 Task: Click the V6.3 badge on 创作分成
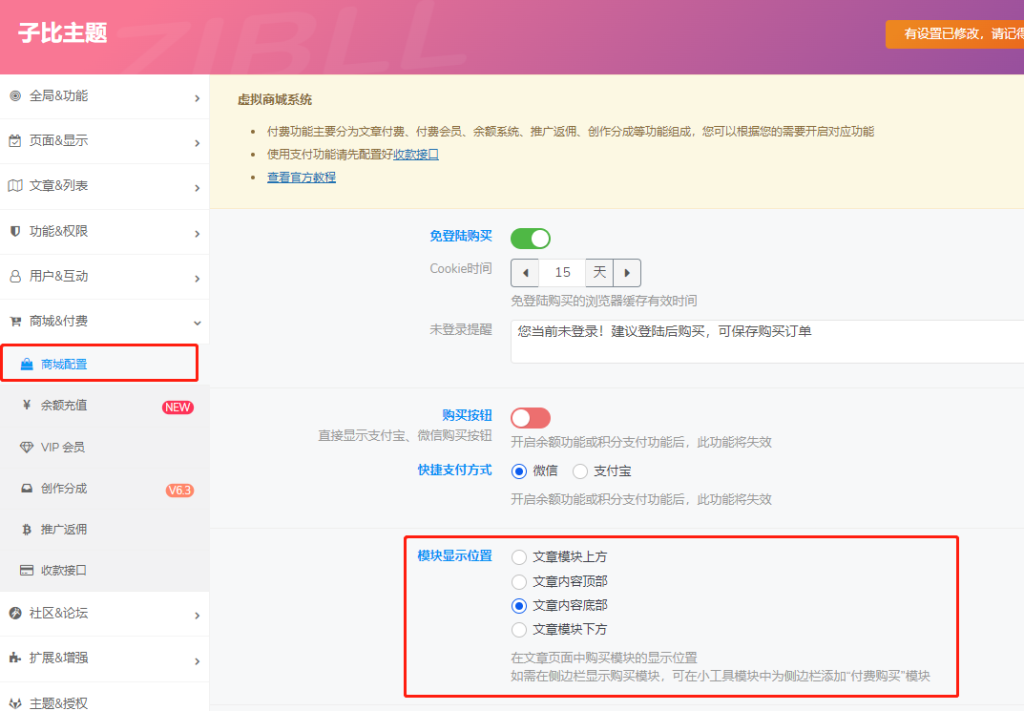(x=180, y=490)
